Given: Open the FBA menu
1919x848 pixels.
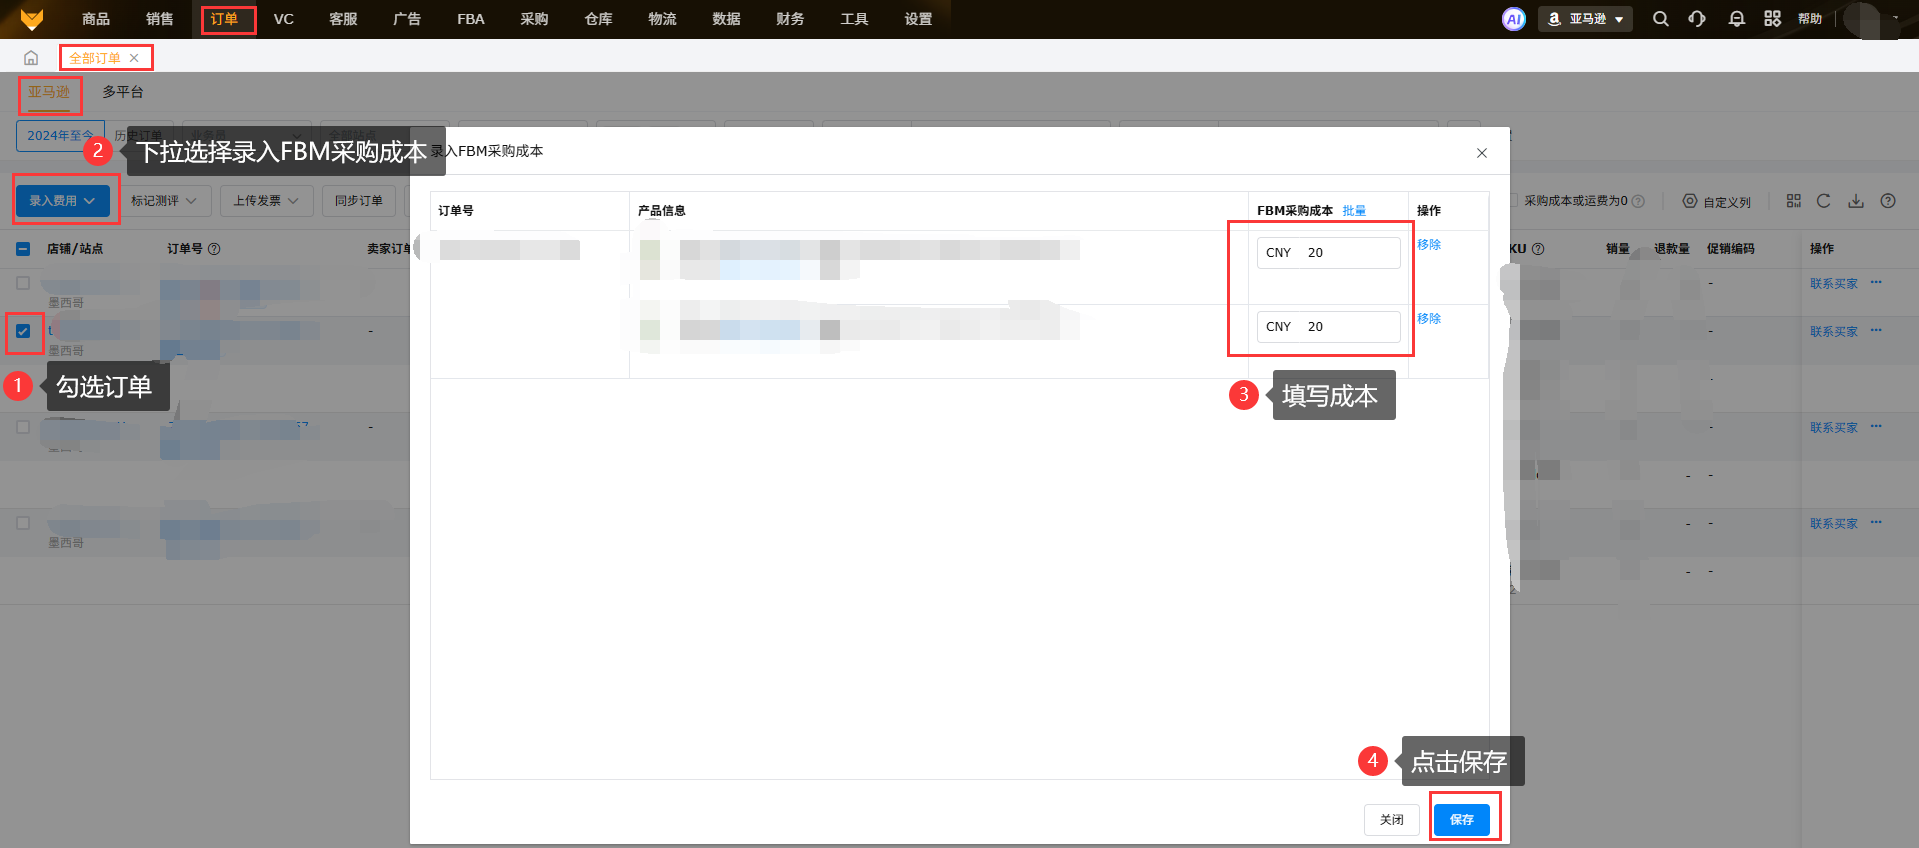Looking at the screenshot, I should pyautogui.click(x=471, y=19).
